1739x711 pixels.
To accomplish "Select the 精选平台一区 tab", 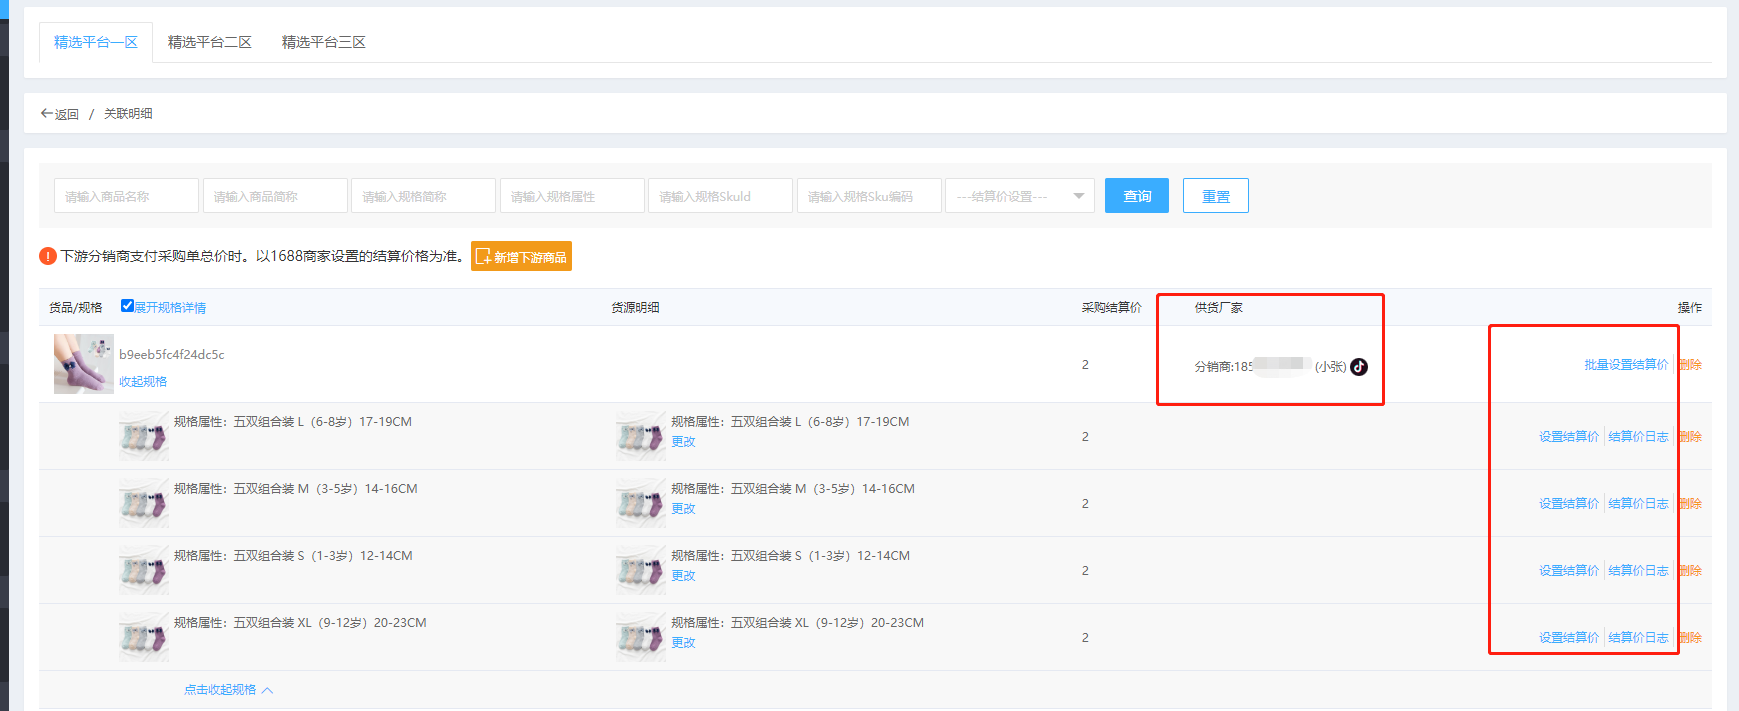I will (x=96, y=42).
